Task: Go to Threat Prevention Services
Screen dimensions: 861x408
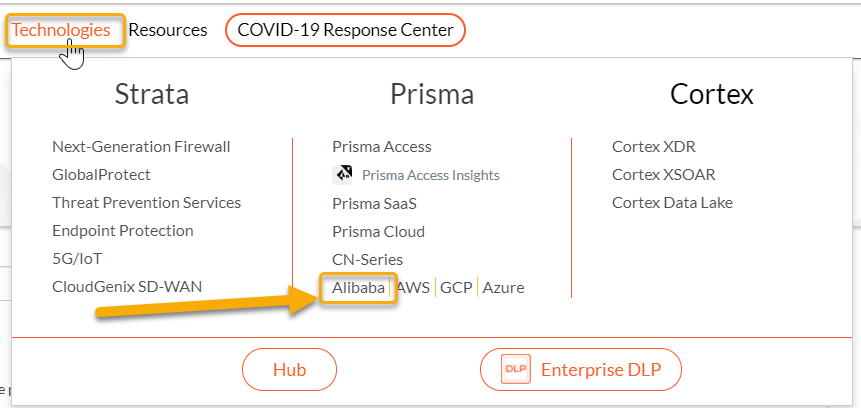Action: (146, 202)
